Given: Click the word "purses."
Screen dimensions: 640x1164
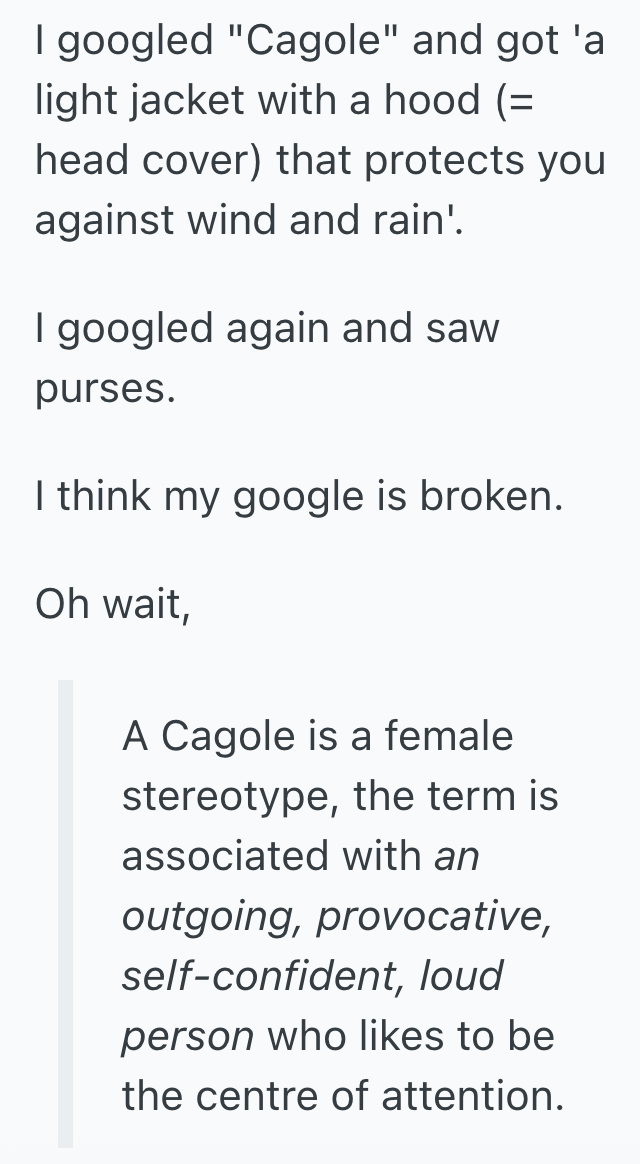Looking at the screenshot, I should [106, 388].
